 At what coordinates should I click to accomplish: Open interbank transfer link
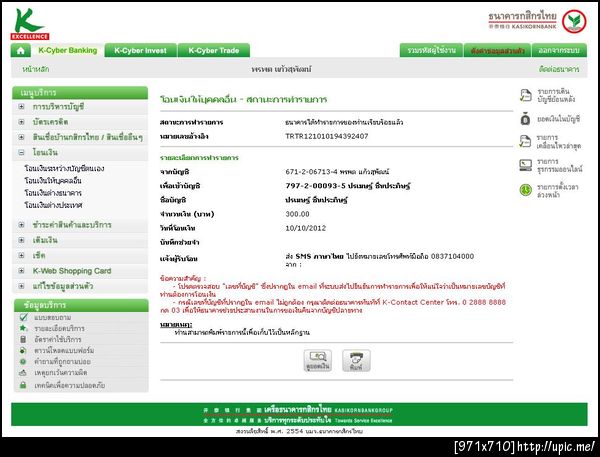[53, 193]
